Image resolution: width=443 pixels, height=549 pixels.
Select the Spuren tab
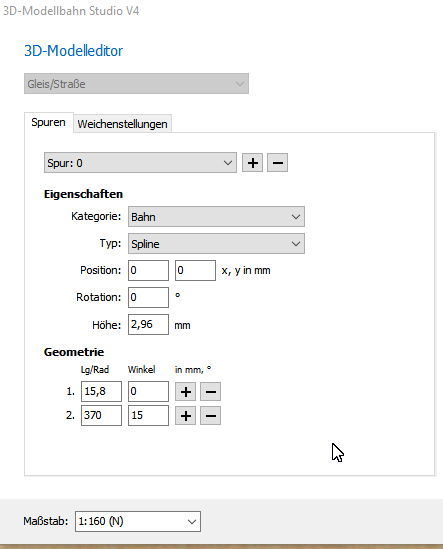click(x=49, y=123)
